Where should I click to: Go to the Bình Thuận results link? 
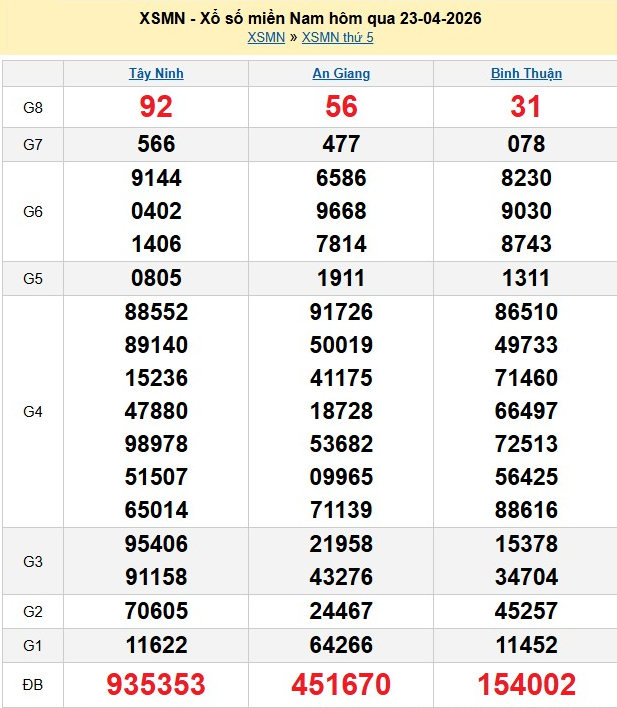click(x=526, y=74)
